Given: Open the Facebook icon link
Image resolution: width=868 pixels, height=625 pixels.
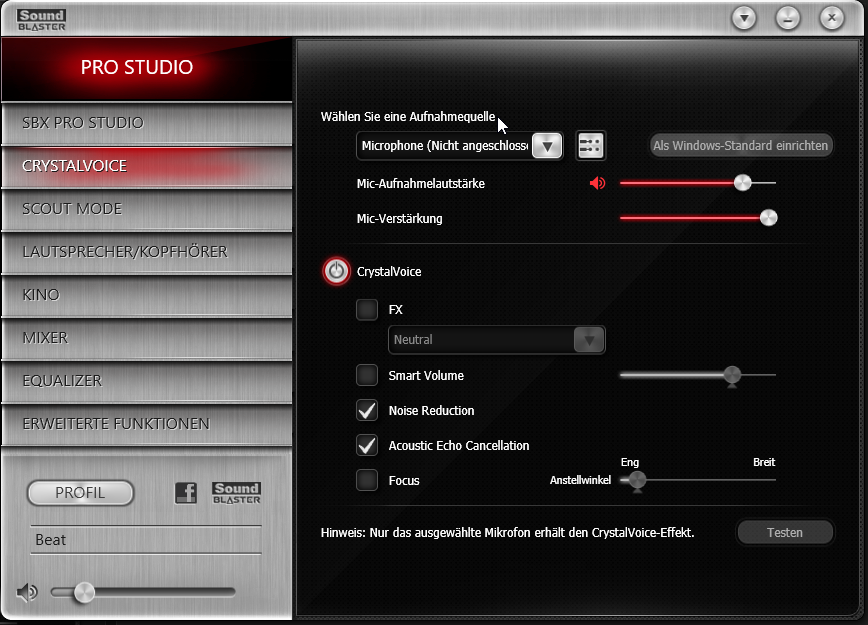Looking at the screenshot, I should point(186,492).
